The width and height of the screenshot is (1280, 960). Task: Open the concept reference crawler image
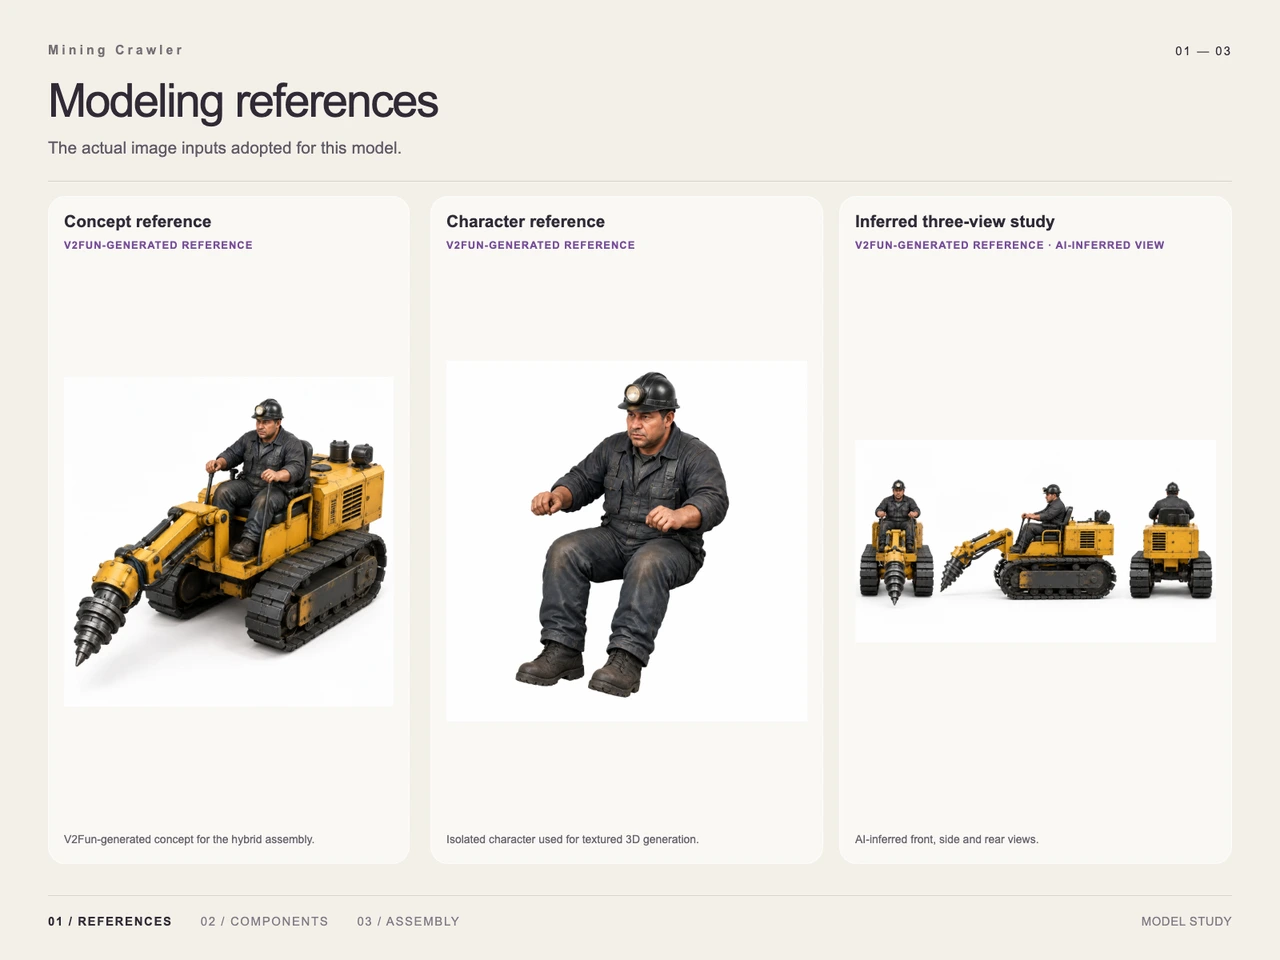(x=228, y=542)
